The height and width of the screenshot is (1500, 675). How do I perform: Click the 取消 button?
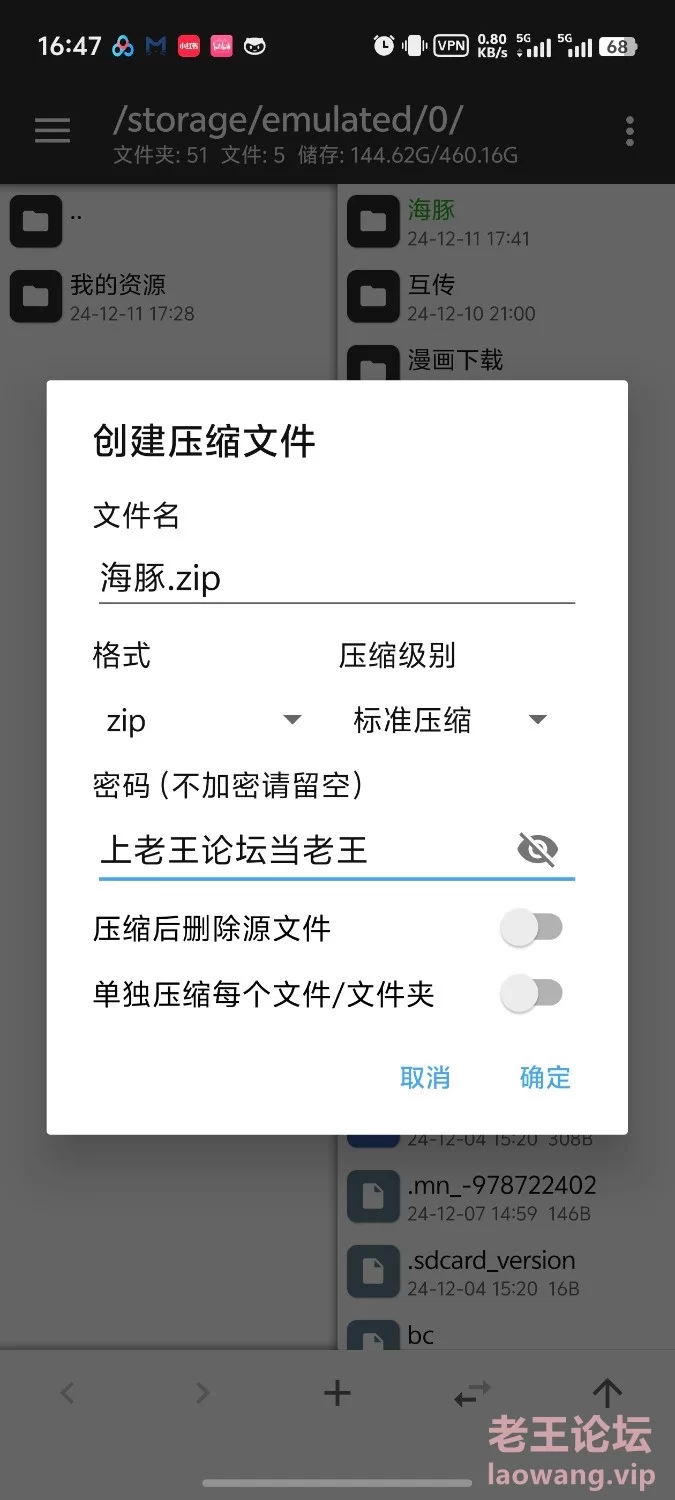[x=425, y=1077]
